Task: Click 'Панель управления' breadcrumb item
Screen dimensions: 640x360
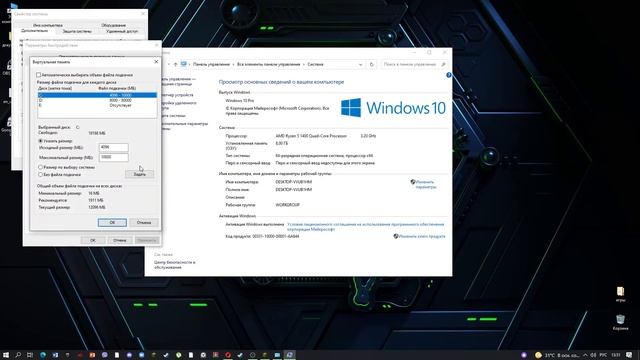Action: pyautogui.click(x=211, y=64)
